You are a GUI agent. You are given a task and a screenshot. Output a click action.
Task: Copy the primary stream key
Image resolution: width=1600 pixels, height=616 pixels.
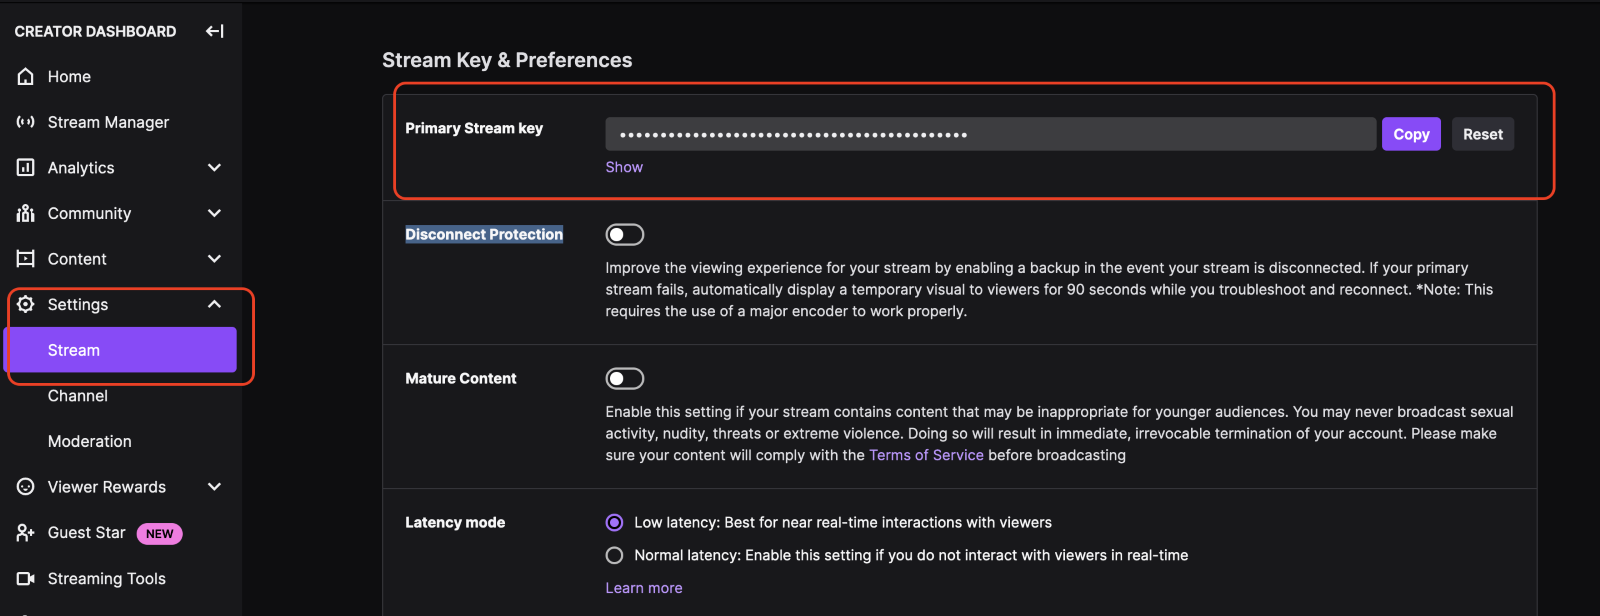pyautogui.click(x=1410, y=134)
